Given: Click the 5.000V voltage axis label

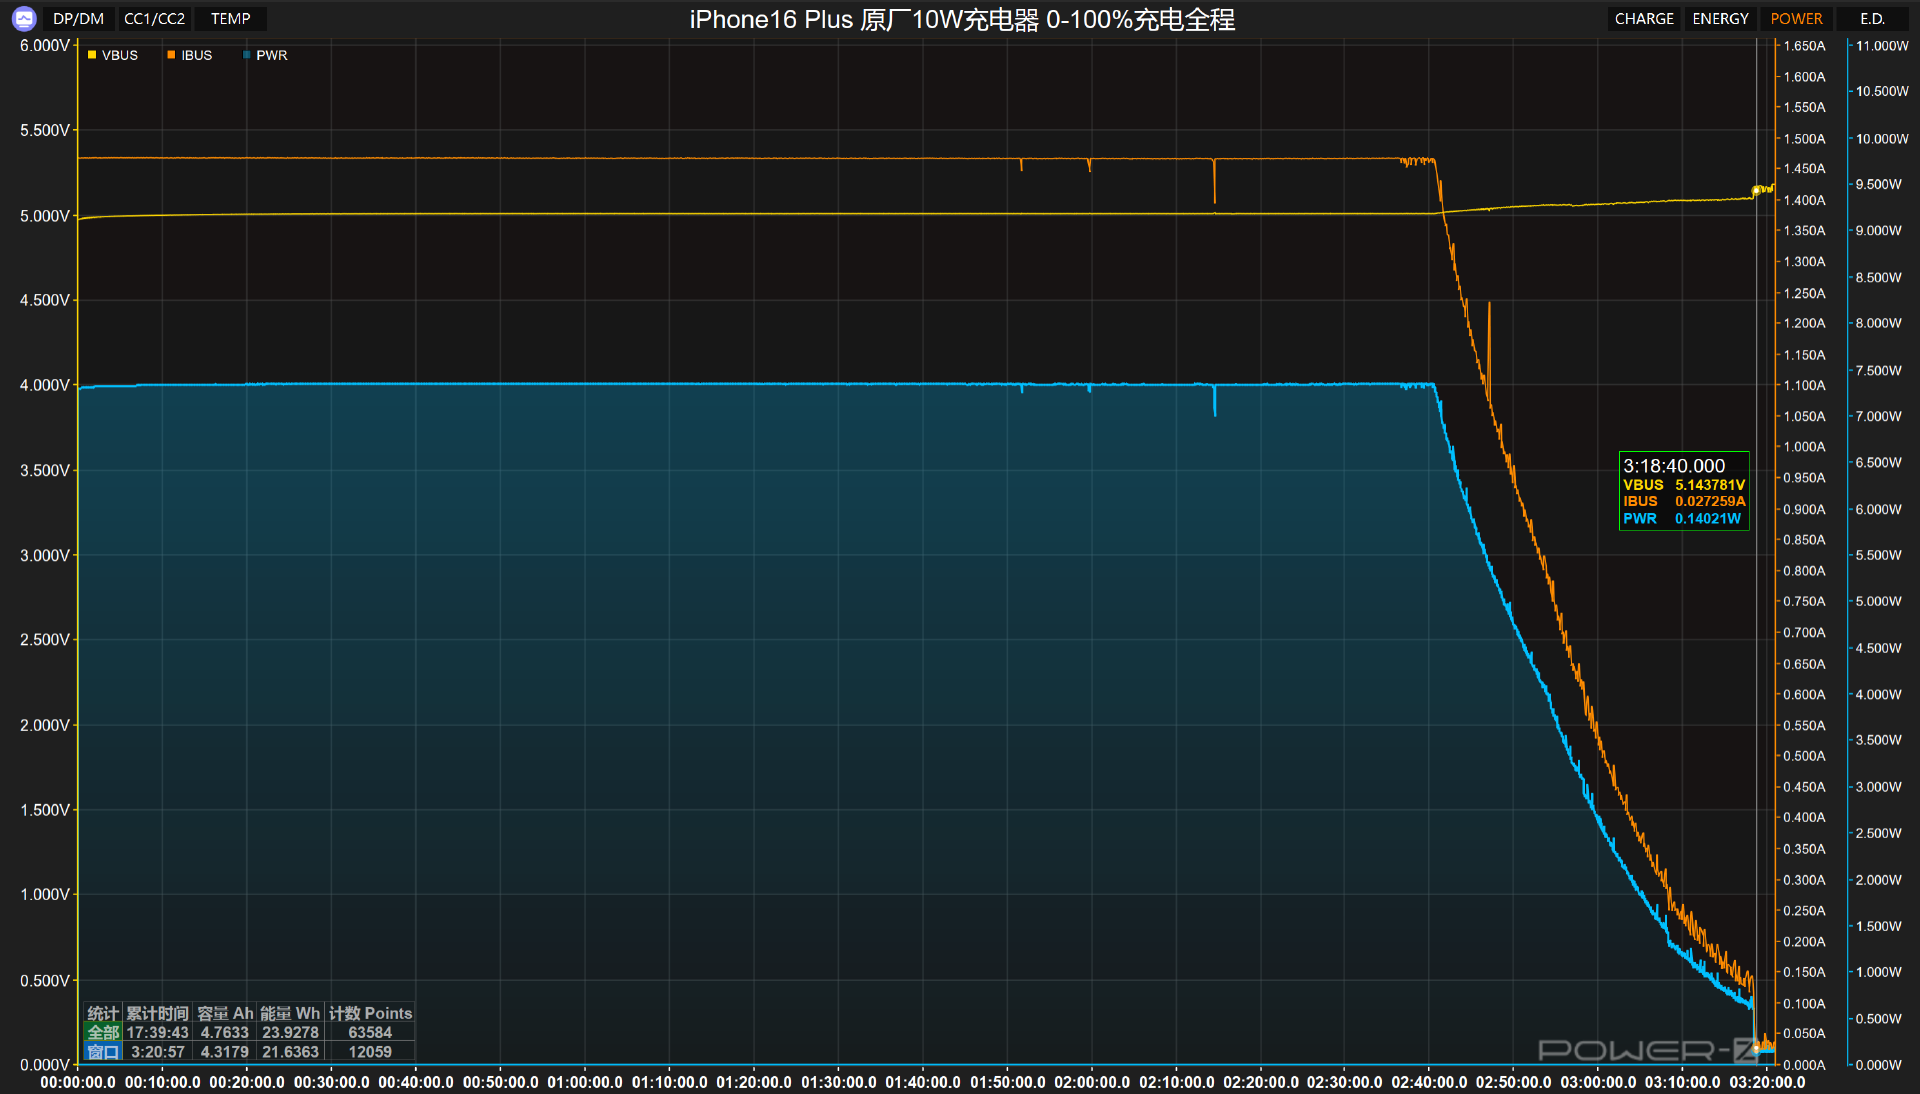Looking at the screenshot, I should tap(45, 216).
